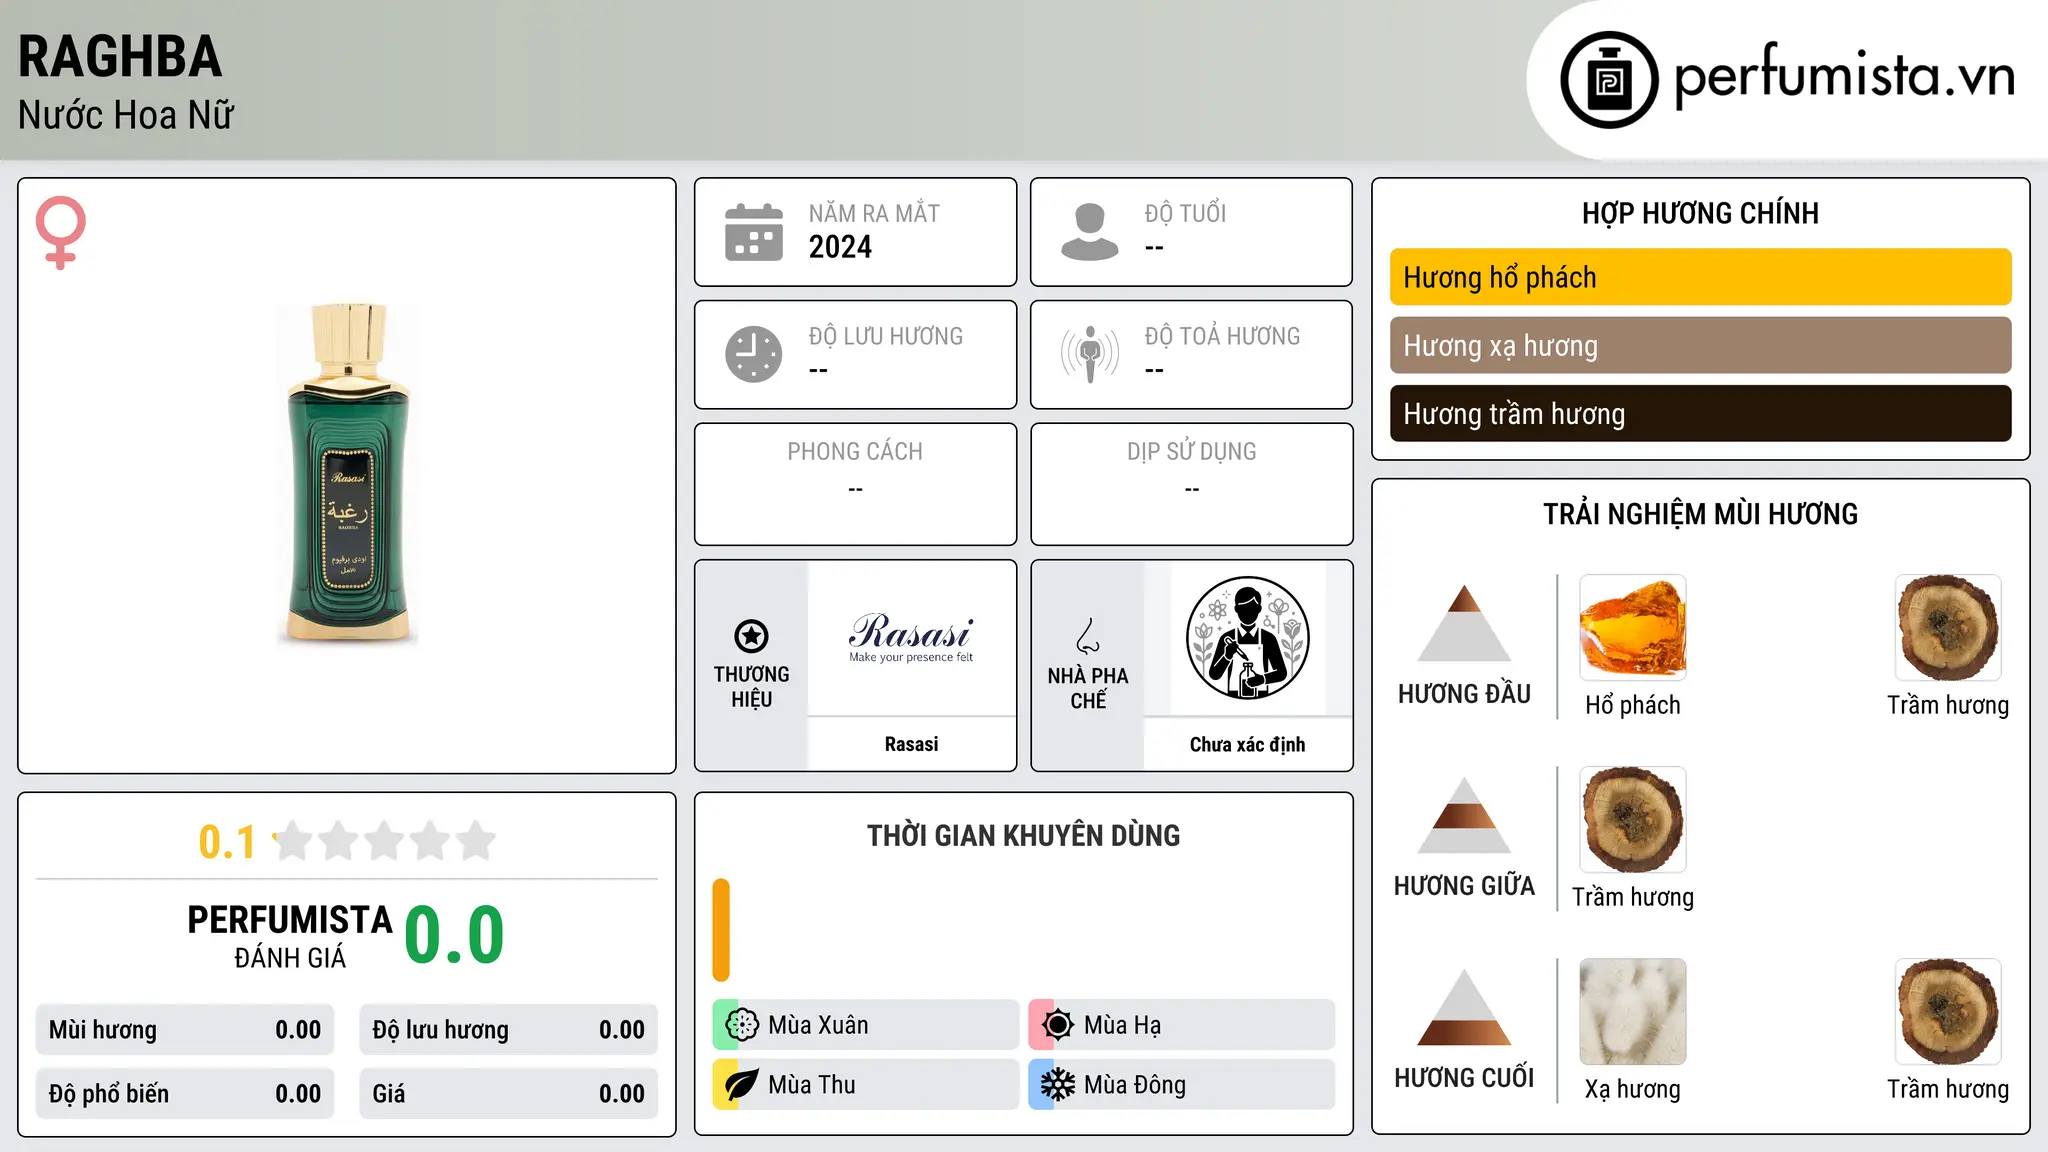Click the Độ lưu hương 0.00 score row

coord(508,1029)
